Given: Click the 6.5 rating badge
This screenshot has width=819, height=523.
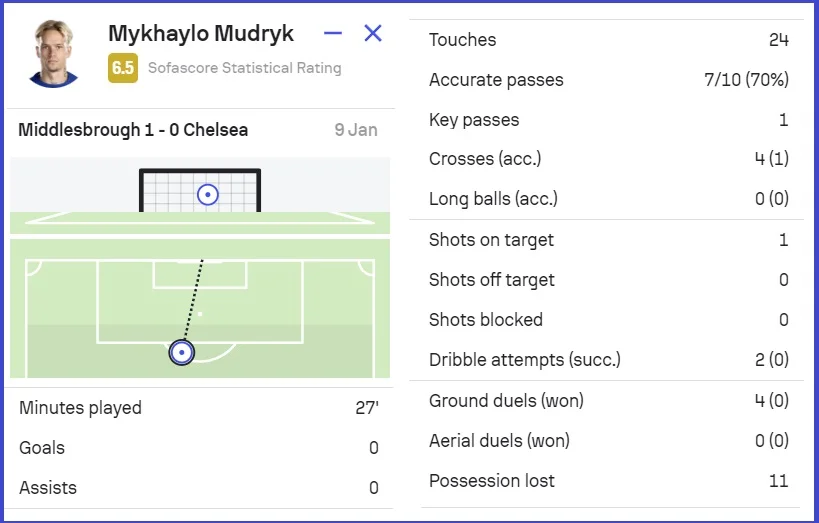Looking at the screenshot, I should [x=122, y=68].
